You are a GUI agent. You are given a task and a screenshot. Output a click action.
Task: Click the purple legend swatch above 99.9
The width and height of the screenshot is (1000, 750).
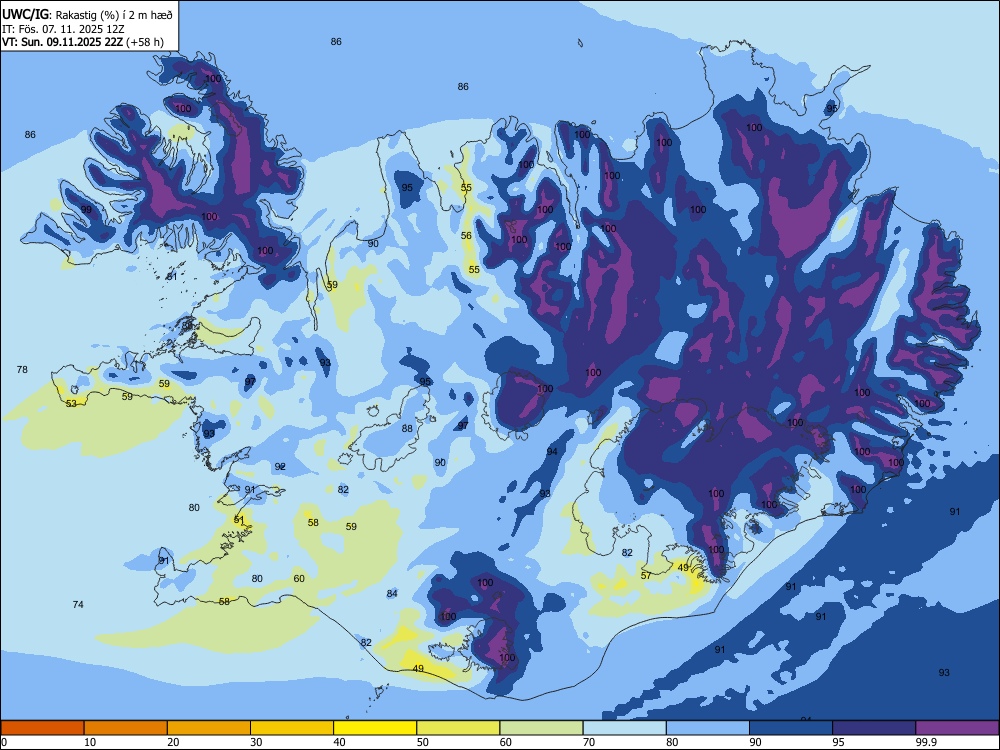tap(957, 728)
